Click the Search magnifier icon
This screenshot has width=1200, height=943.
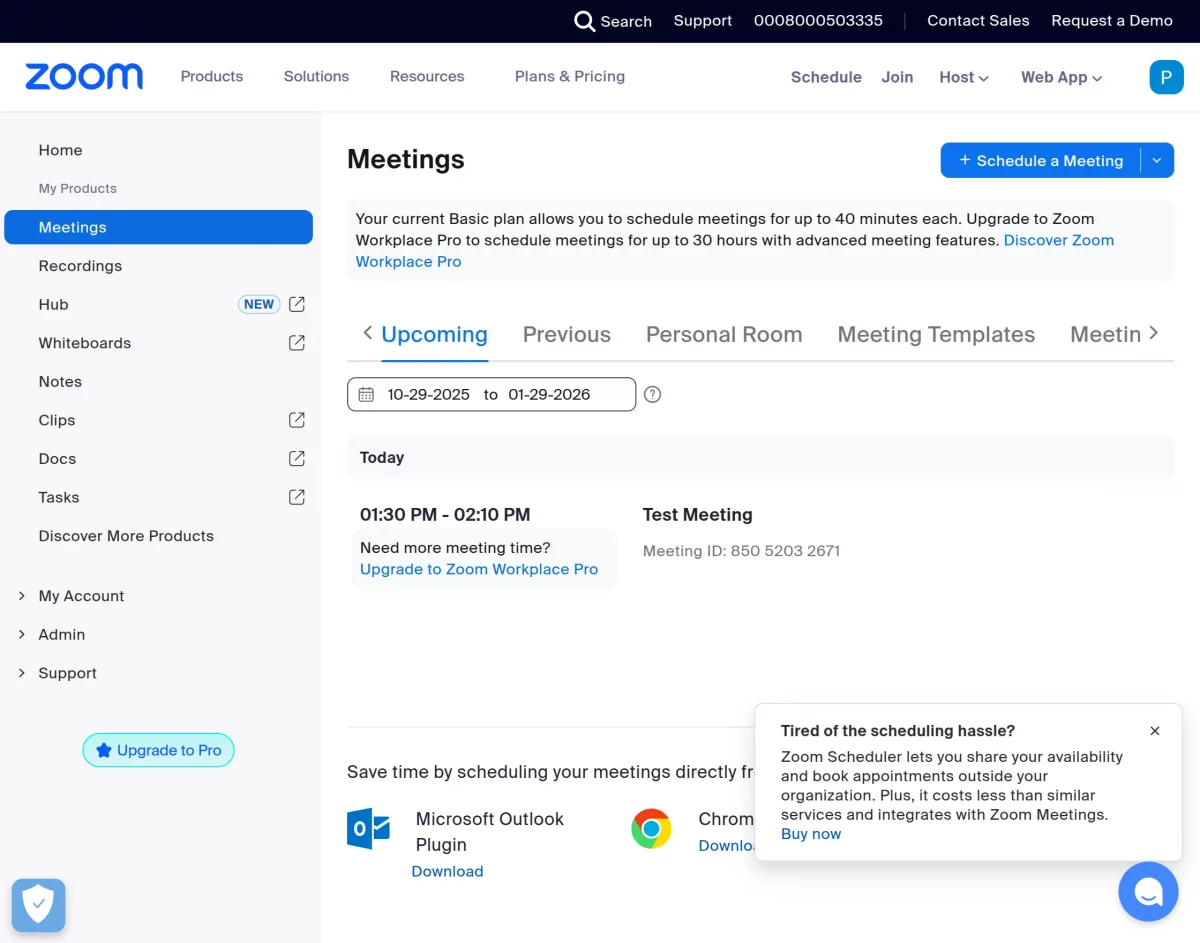pyautogui.click(x=584, y=21)
